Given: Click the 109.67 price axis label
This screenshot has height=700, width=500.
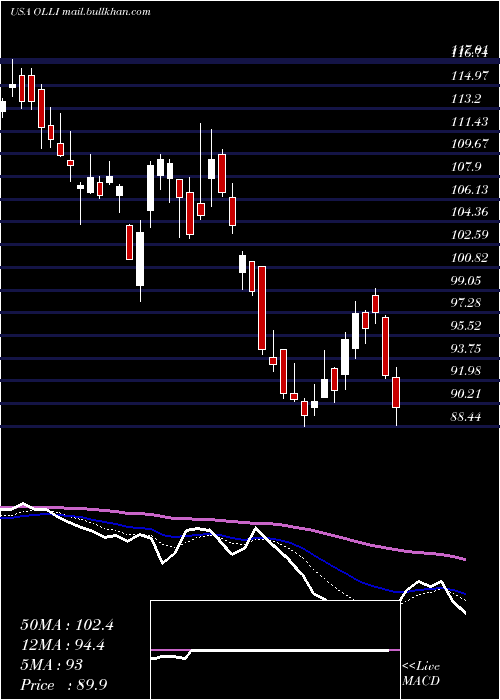Looking at the screenshot, I should point(469,144).
